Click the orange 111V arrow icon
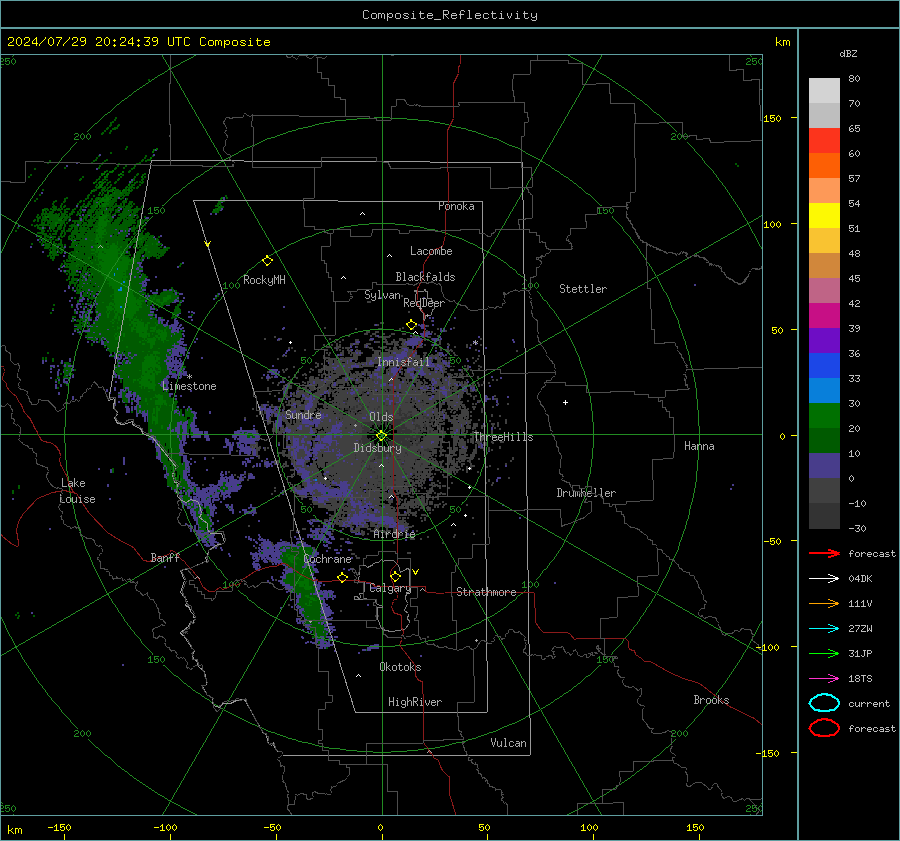The width and height of the screenshot is (900, 841). click(824, 603)
